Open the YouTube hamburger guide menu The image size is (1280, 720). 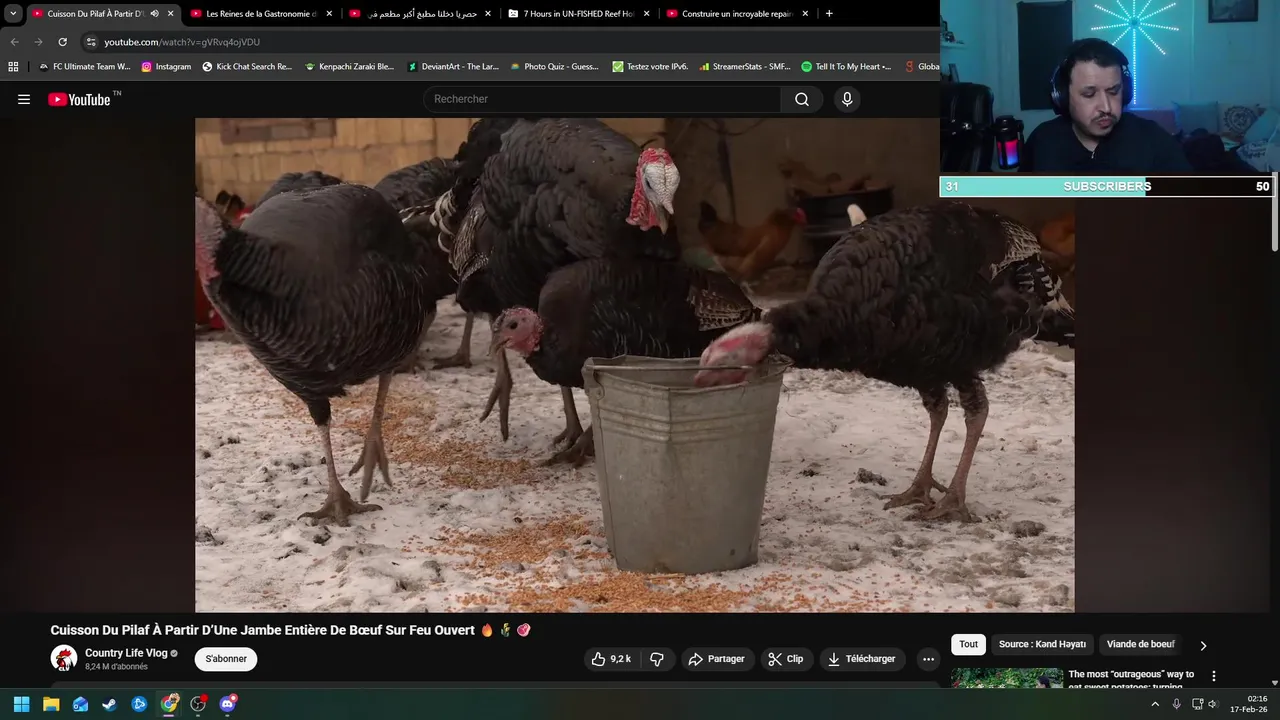coord(24,99)
